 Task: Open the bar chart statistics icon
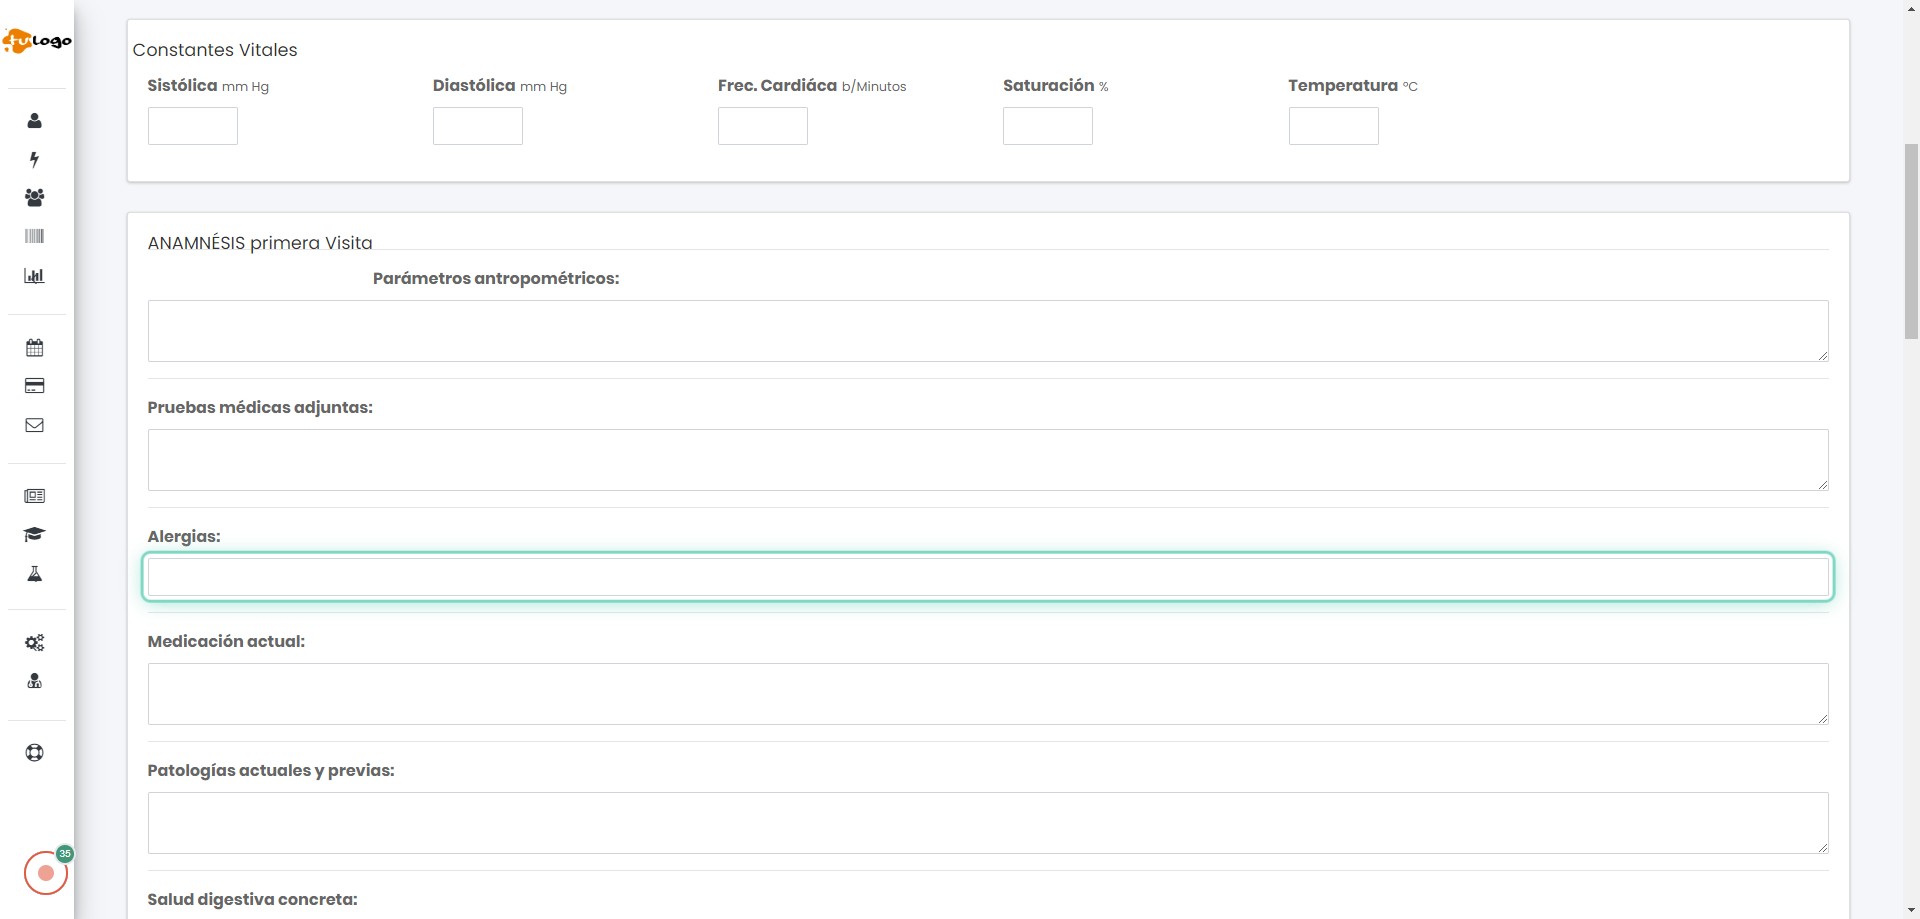coord(35,276)
